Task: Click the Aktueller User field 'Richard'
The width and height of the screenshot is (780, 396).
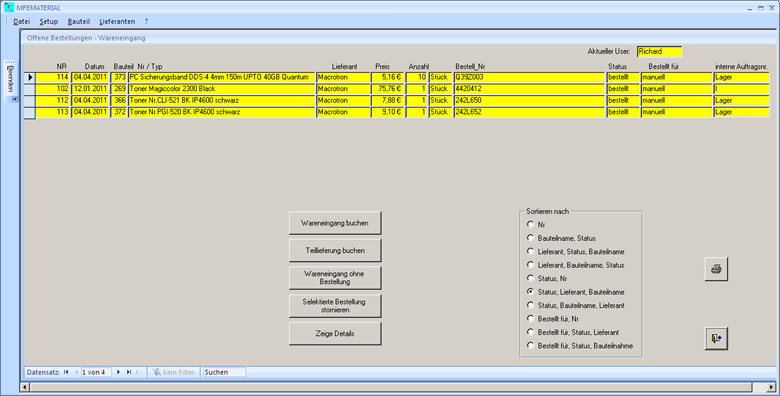Action: pos(659,52)
